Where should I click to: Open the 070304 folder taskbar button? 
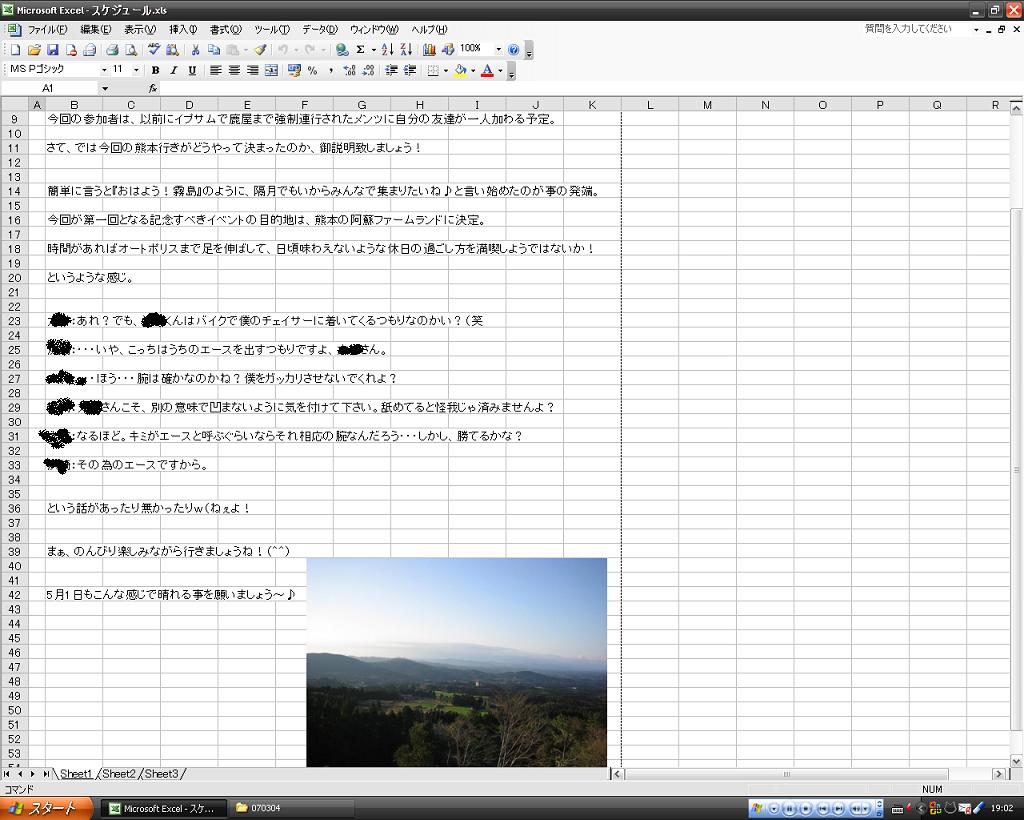point(291,808)
